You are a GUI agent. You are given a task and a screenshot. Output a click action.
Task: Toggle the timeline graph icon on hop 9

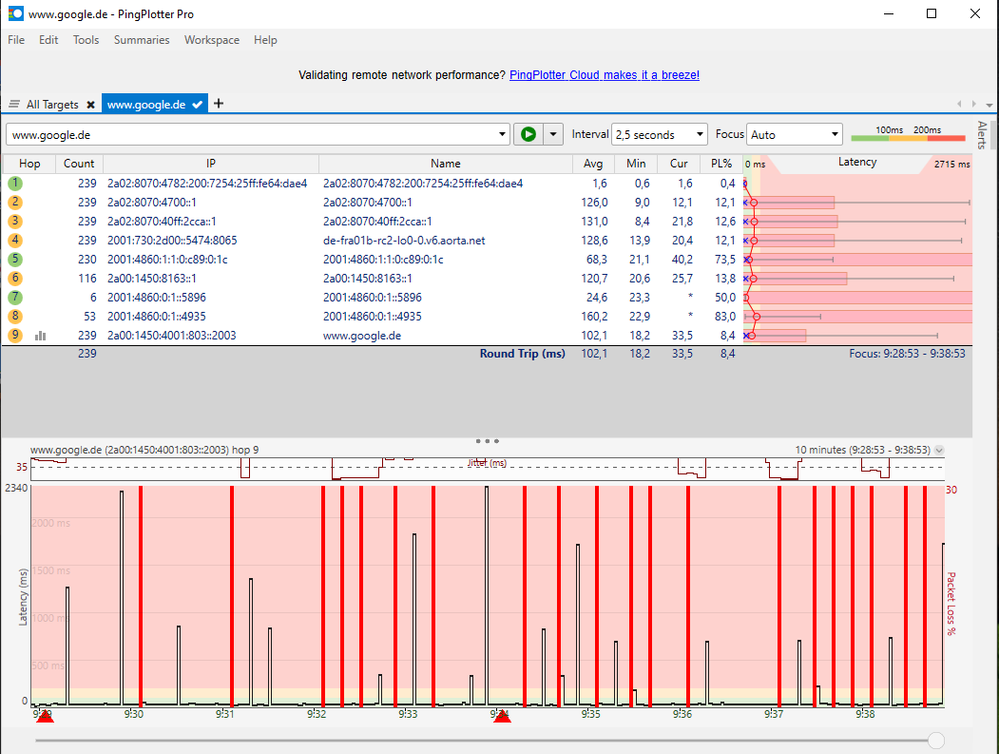40,335
